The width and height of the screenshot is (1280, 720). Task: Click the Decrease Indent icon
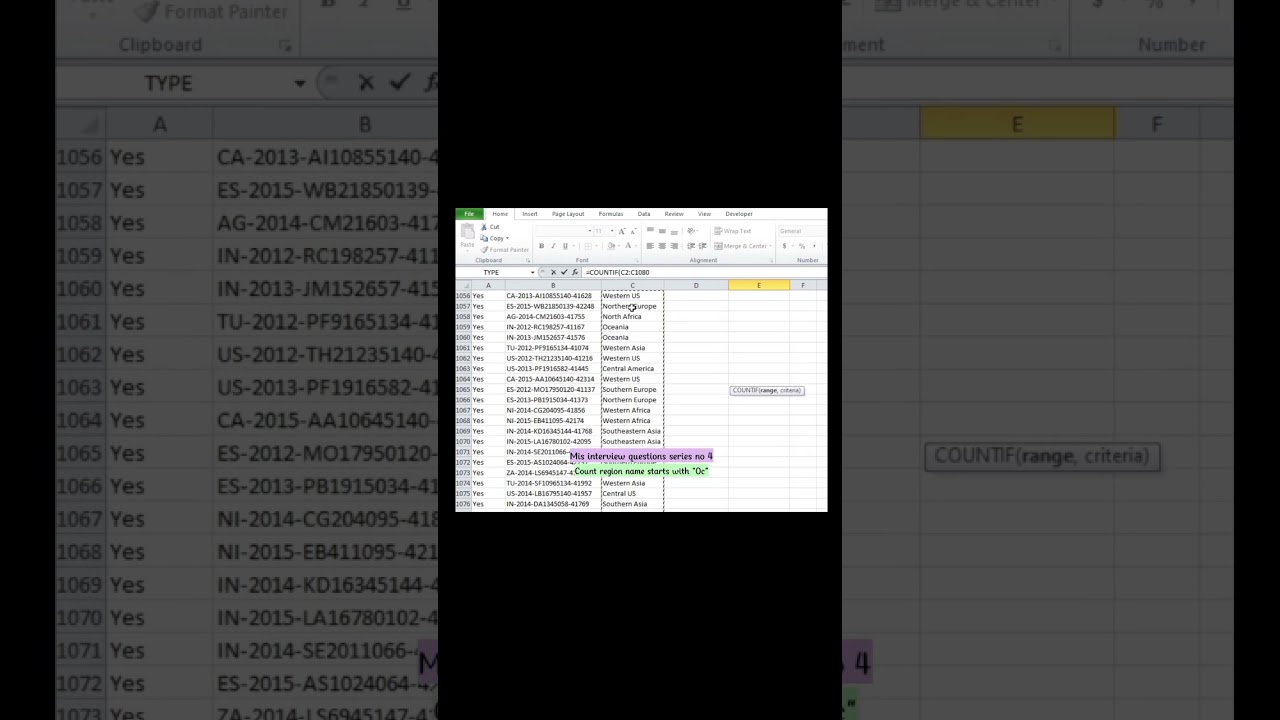tap(691, 246)
